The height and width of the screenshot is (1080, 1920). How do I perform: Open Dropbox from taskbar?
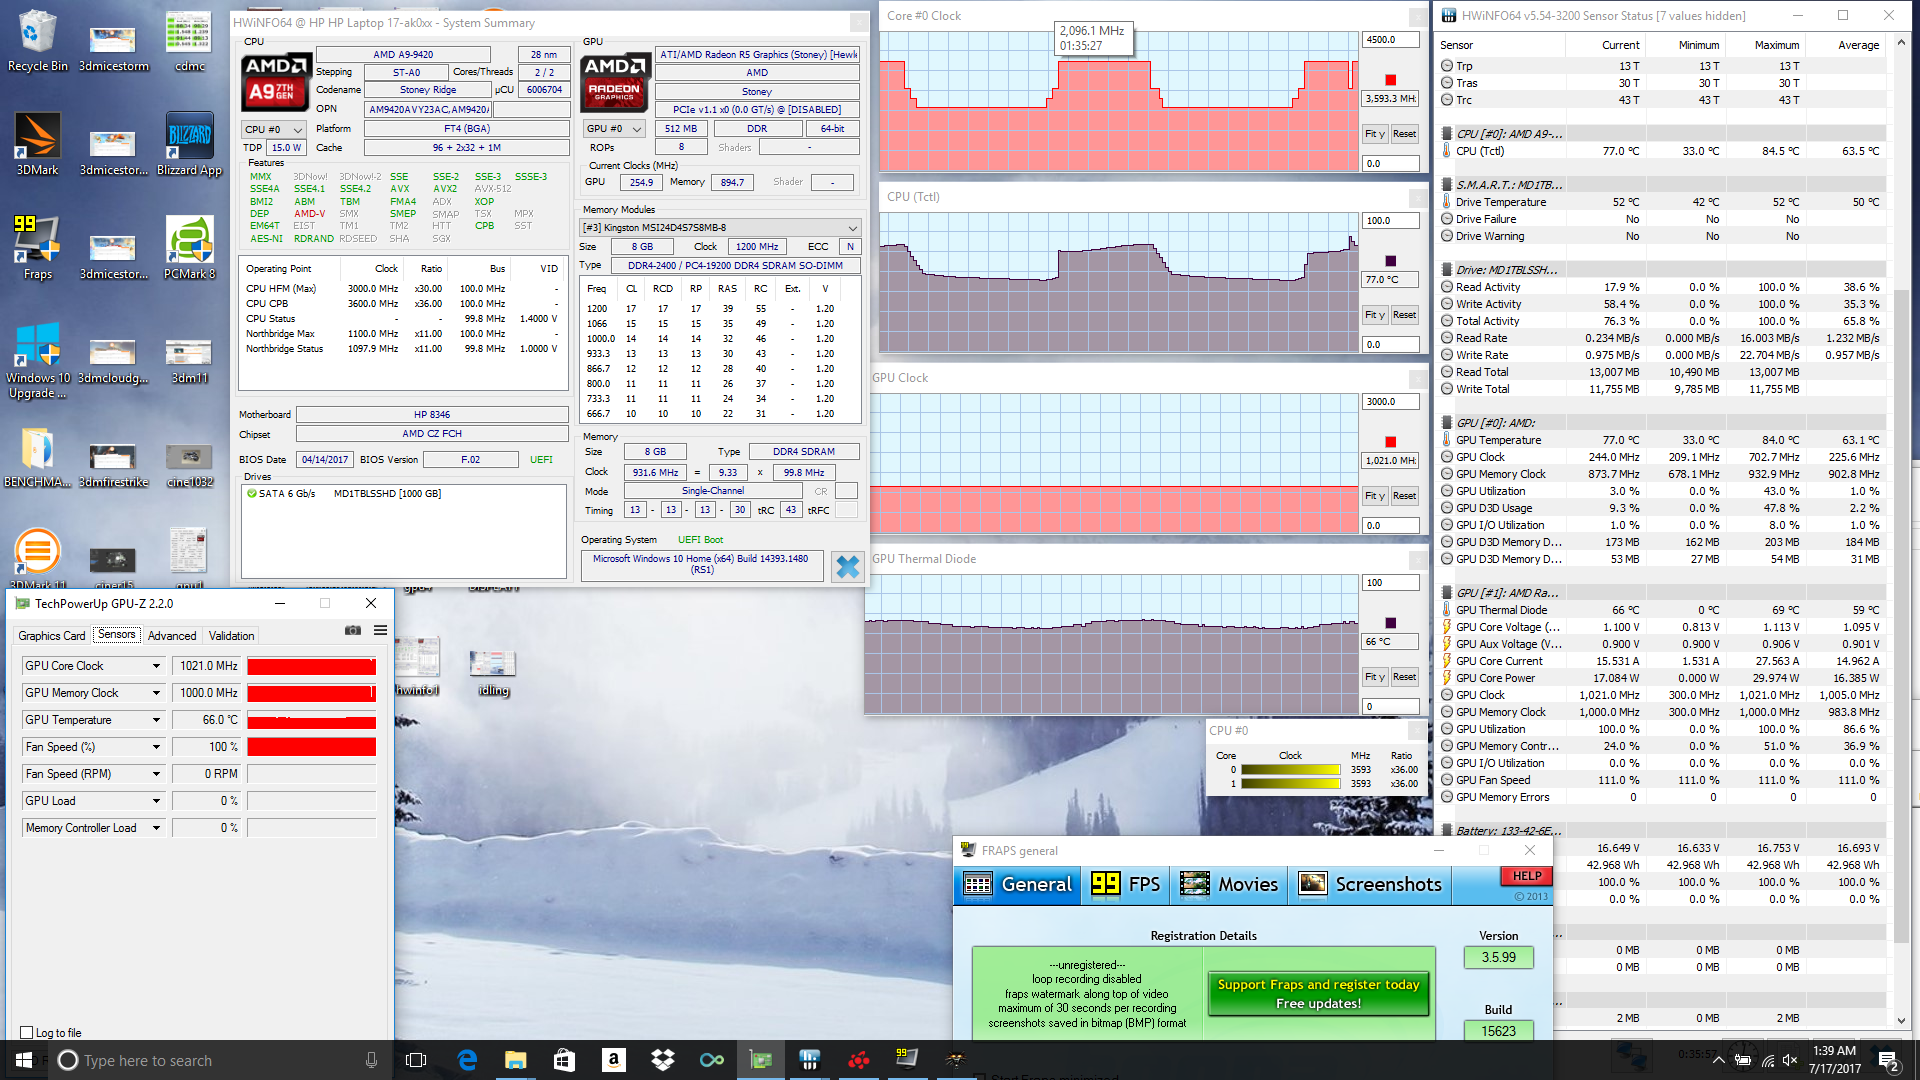tap(662, 1060)
